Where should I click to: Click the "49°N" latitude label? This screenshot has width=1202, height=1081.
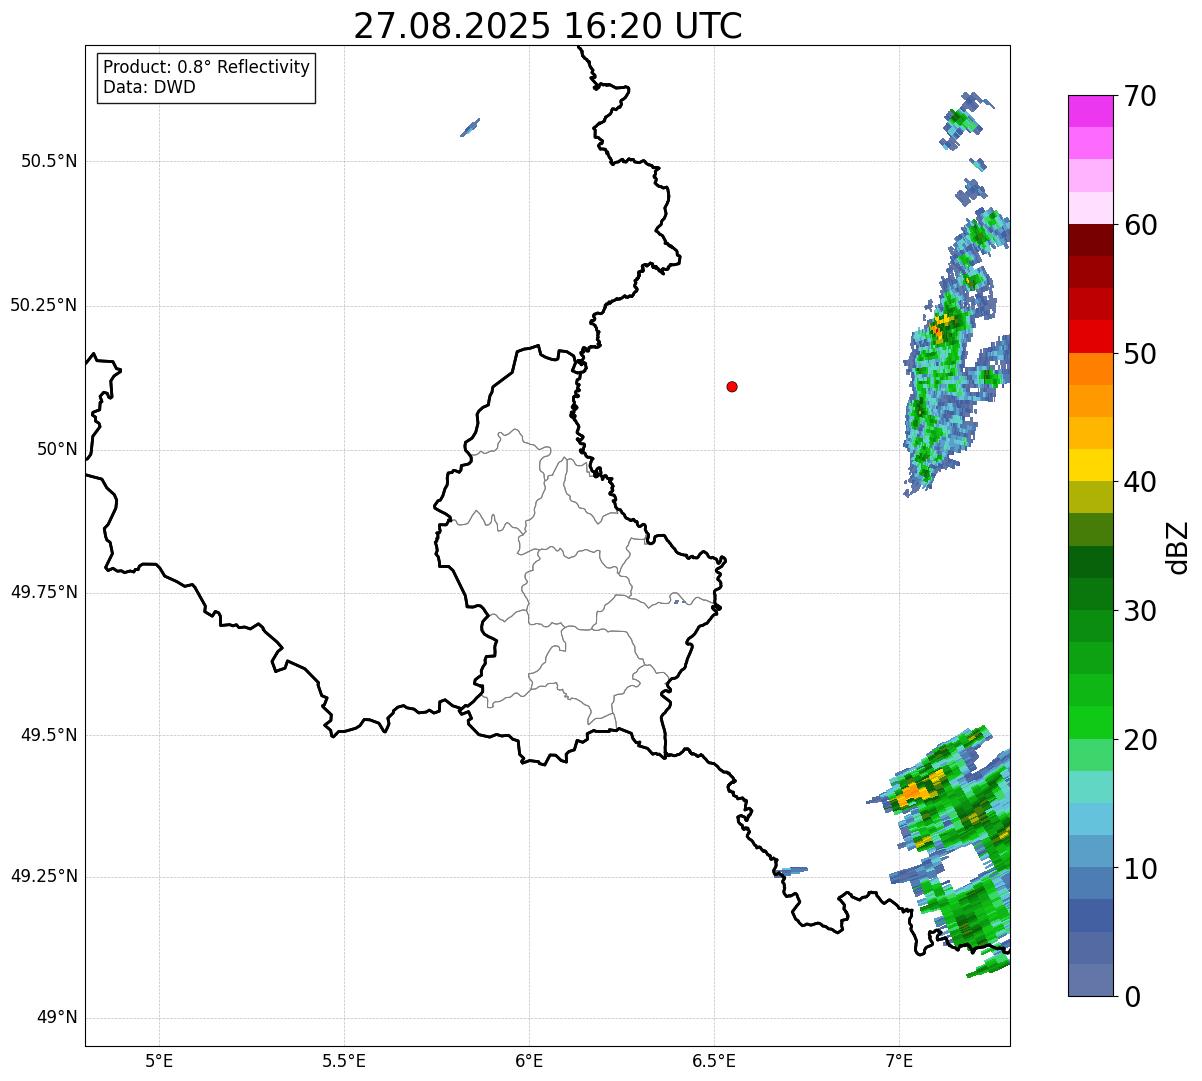pos(57,1018)
